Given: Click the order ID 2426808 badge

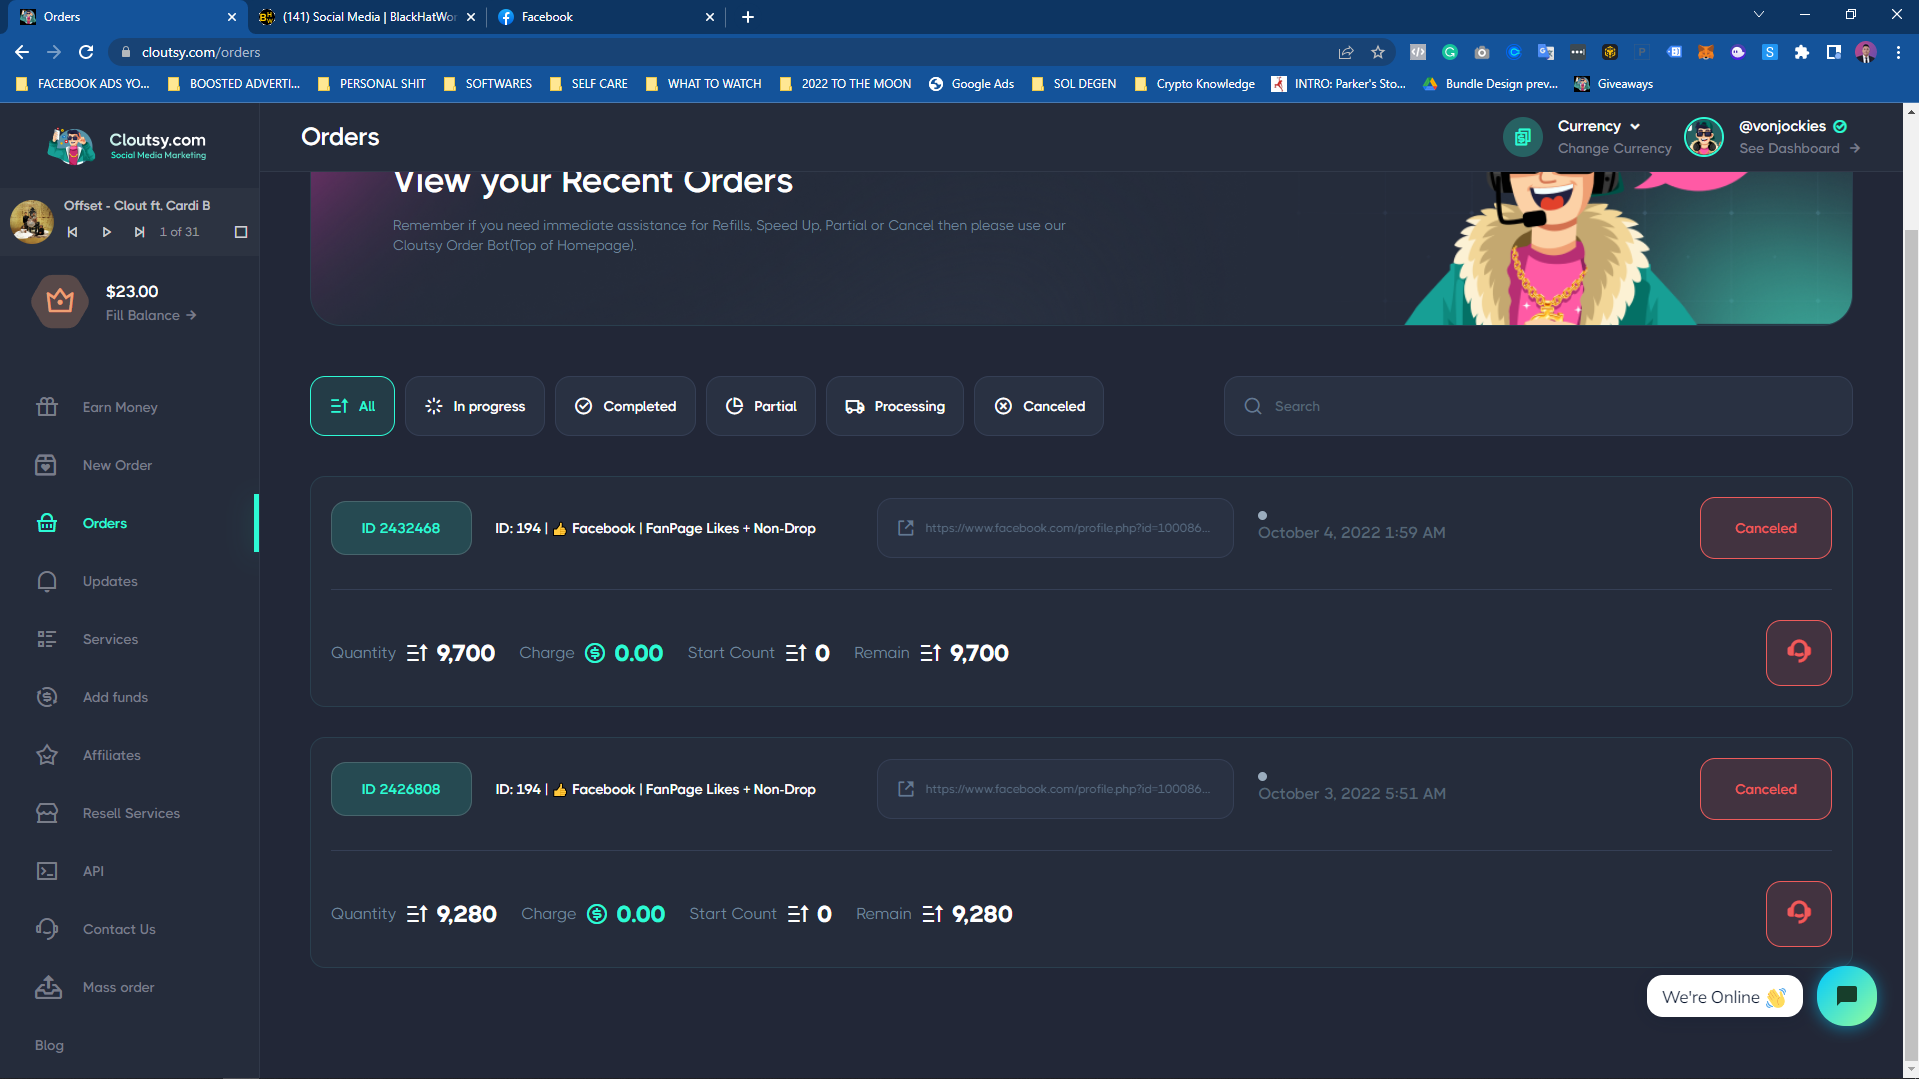Looking at the screenshot, I should 401,789.
